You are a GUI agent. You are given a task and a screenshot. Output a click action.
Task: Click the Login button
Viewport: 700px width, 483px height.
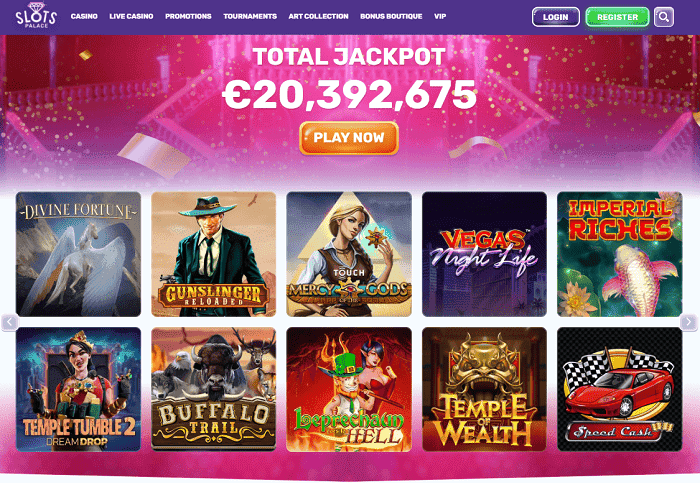pyautogui.click(x=556, y=17)
